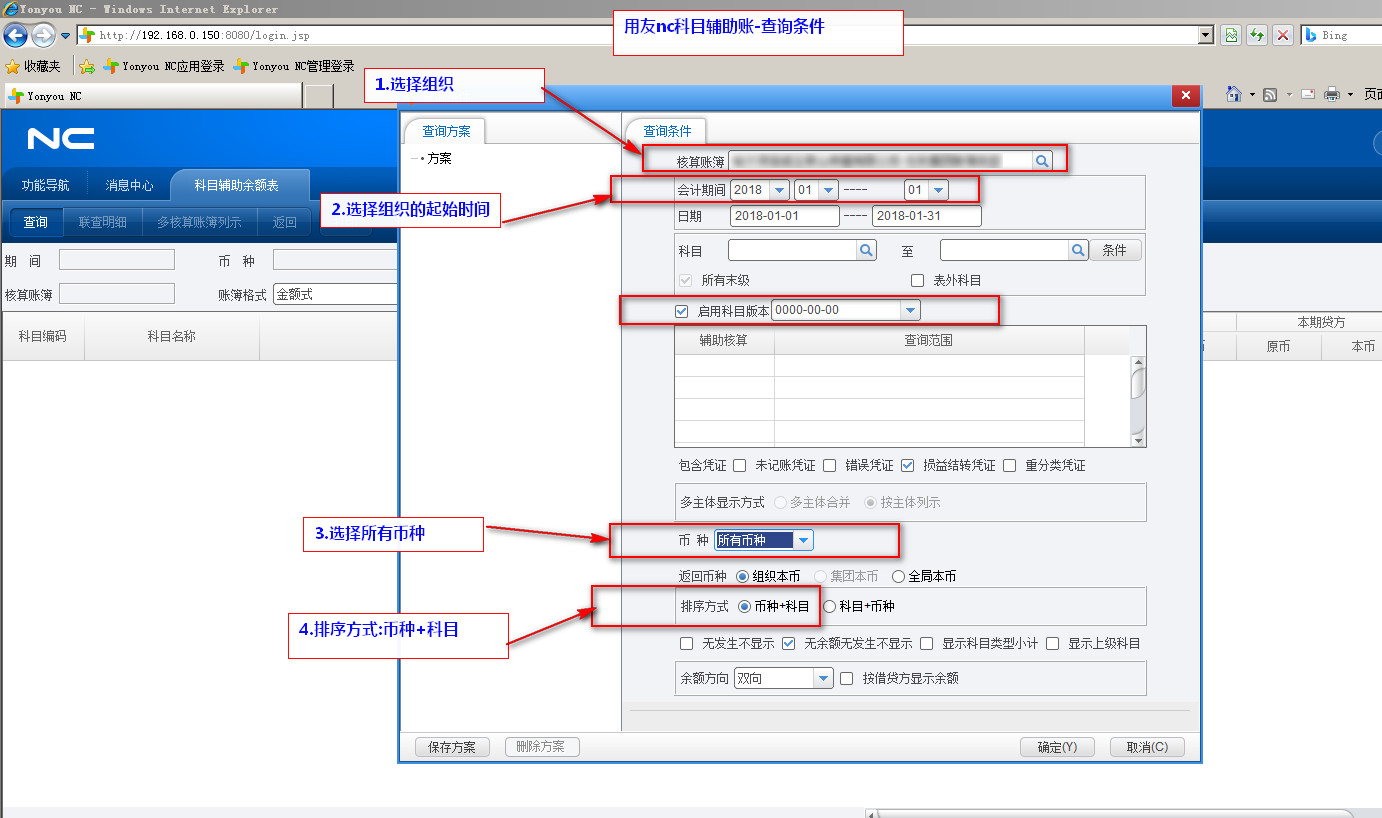Switch to the 功能导航 tab
The width and height of the screenshot is (1382, 818).
46,185
